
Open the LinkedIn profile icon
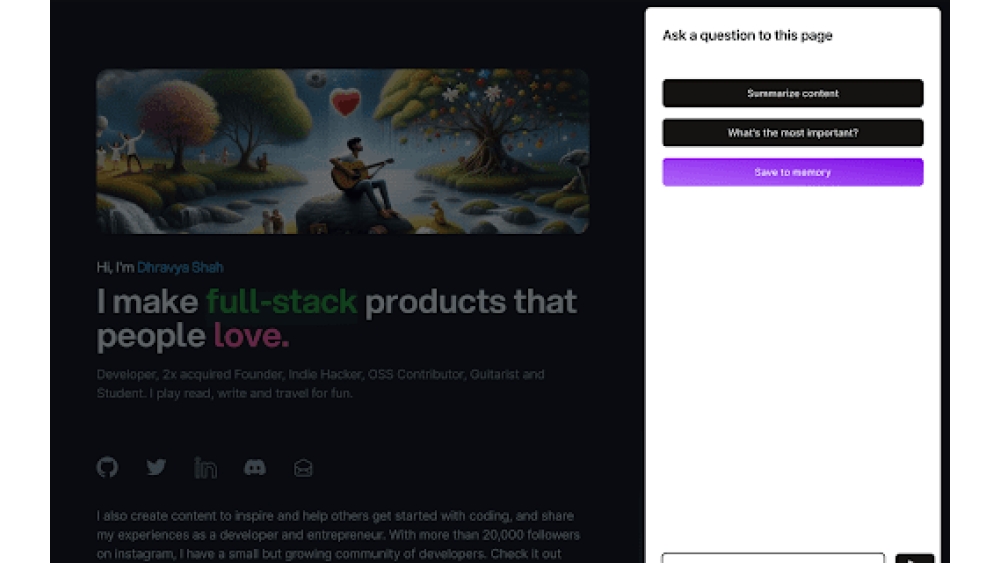[x=206, y=467]
